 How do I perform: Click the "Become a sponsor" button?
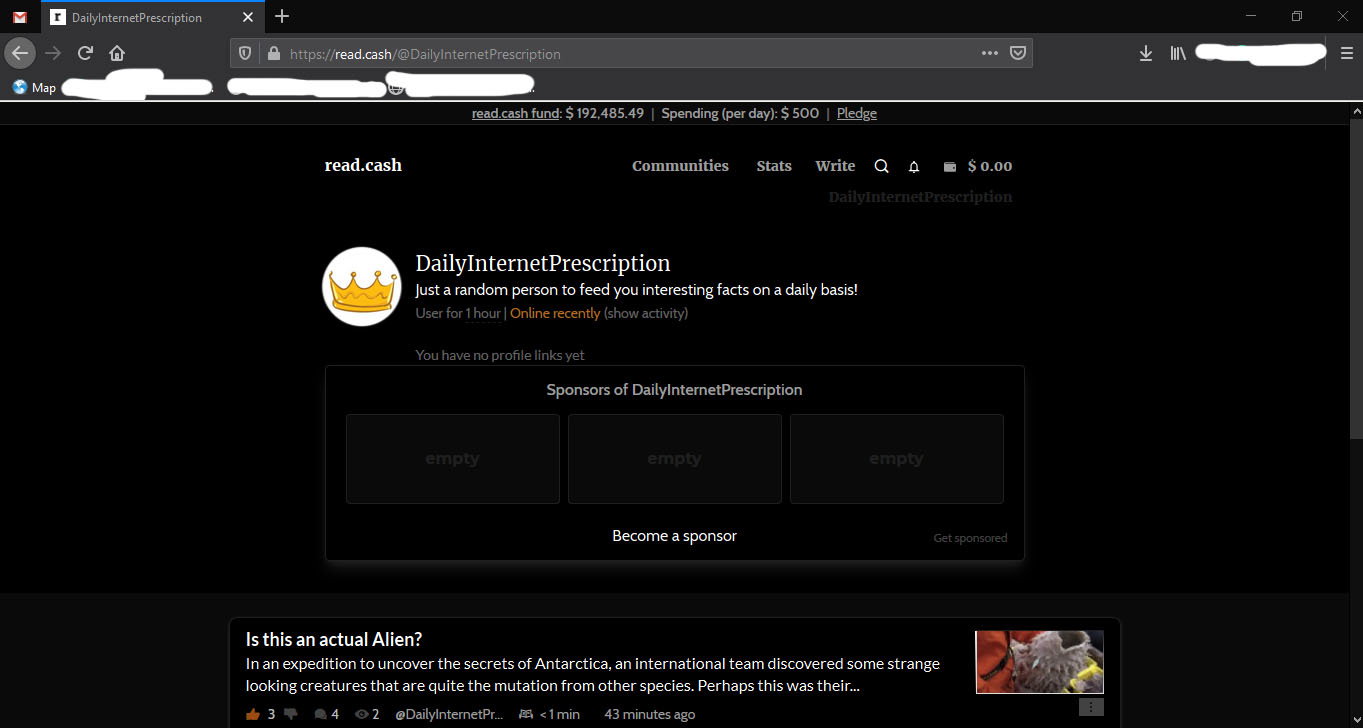click(x=675, y=536)
